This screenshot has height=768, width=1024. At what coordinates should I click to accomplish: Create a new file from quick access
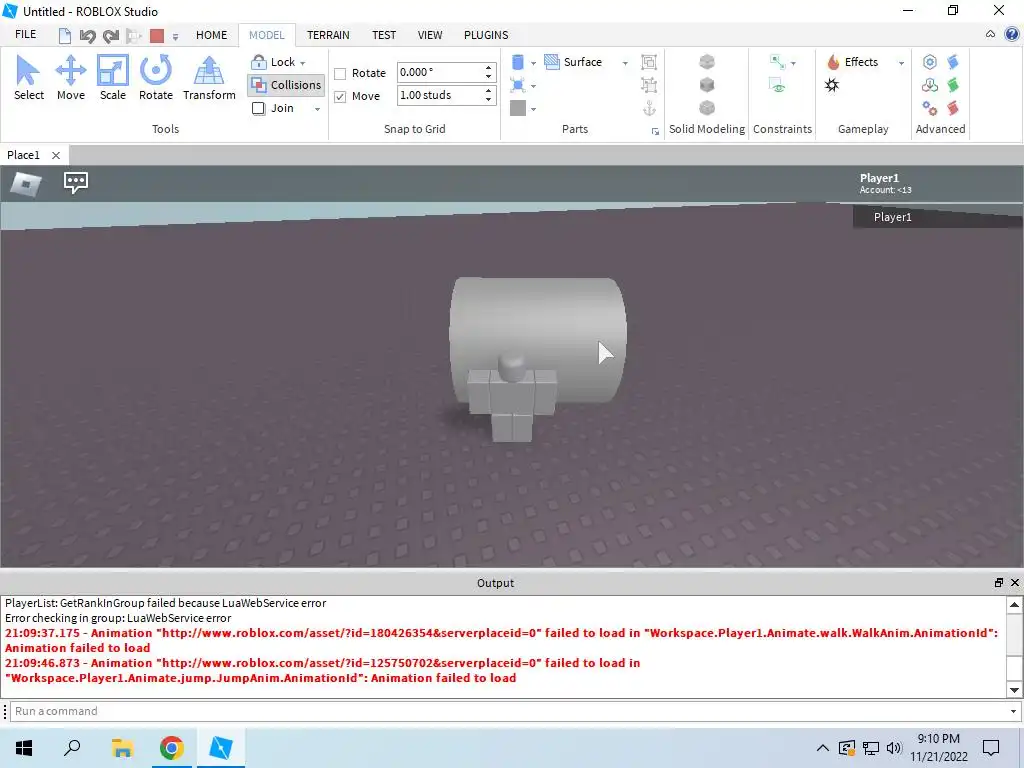tap(65, 35)
